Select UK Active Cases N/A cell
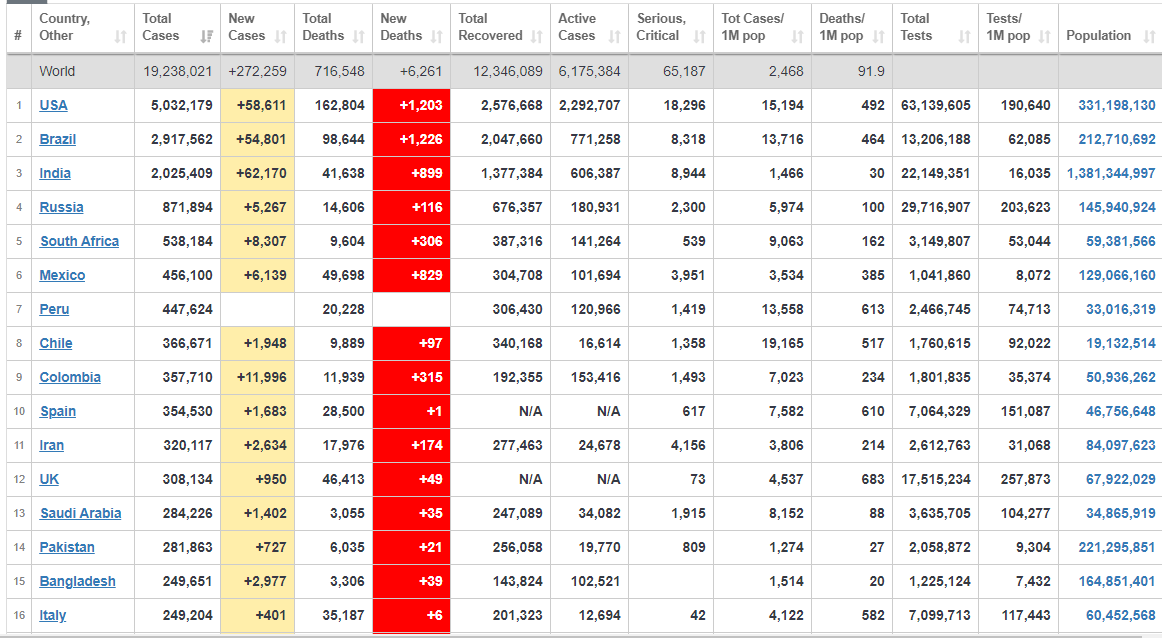This screenshot has width=1162, height=638. 589,480
